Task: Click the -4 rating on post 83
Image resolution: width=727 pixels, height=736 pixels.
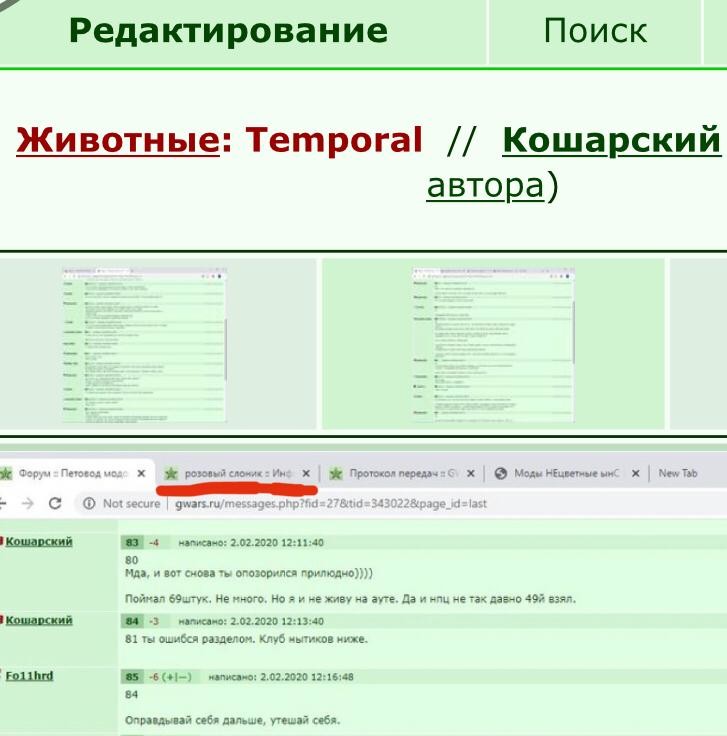Action: [x=154, y=543]
